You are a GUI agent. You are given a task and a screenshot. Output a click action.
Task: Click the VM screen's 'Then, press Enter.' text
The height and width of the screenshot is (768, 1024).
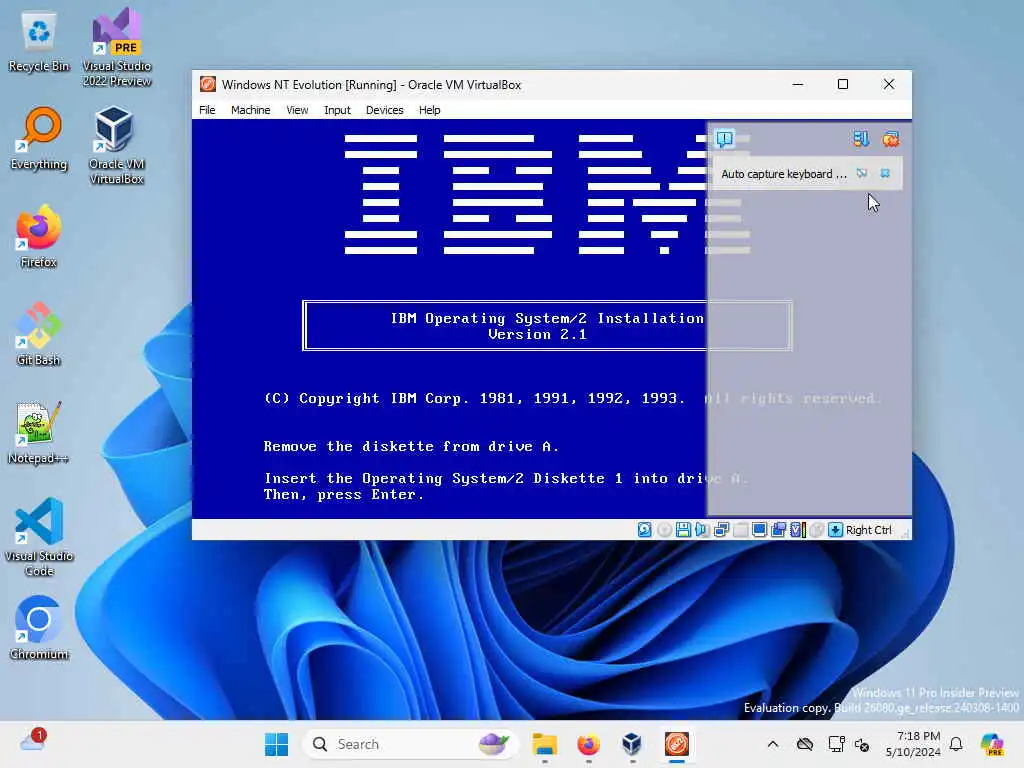pyautogui.click(x=344, y=494)
